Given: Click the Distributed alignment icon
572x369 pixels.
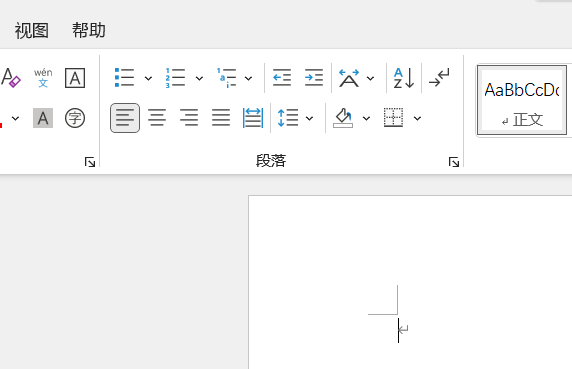Looking at the screenshot, I should click(x=253, y=118).
